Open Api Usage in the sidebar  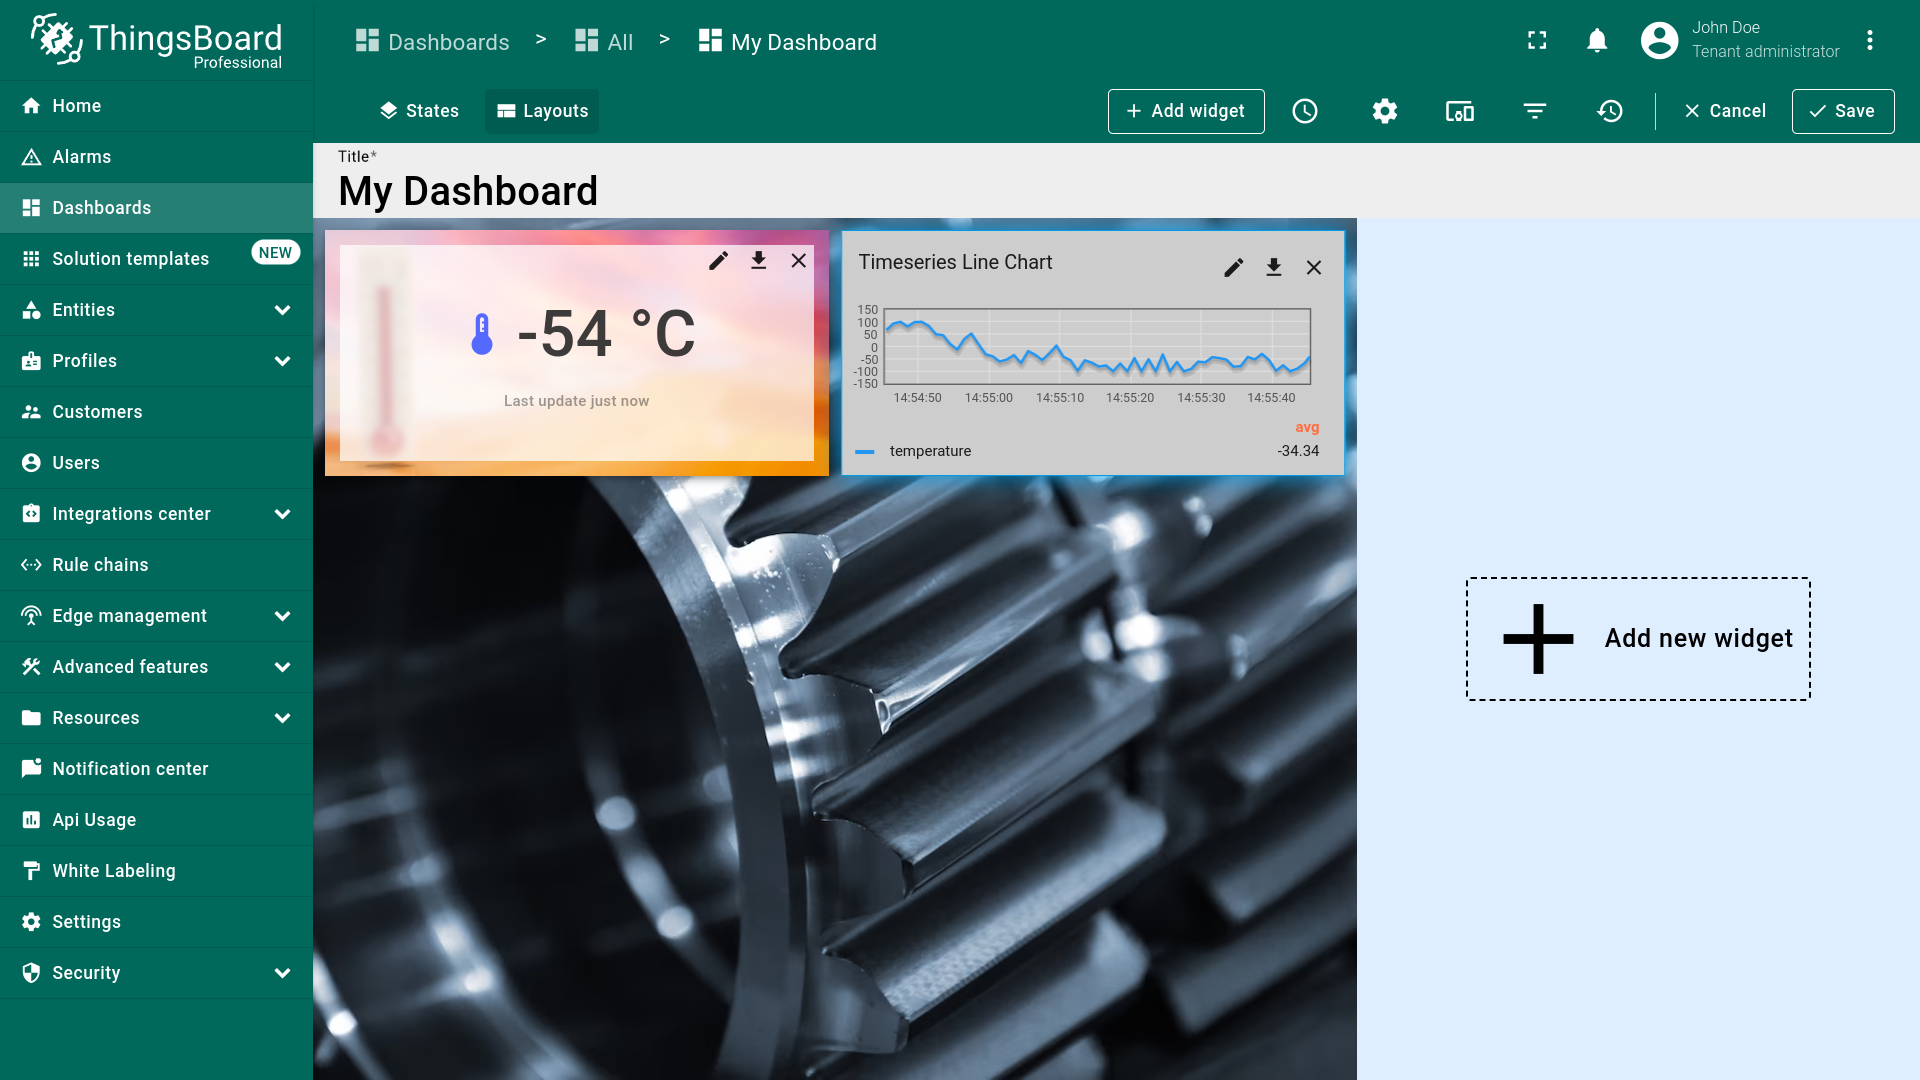click(156, 820)
